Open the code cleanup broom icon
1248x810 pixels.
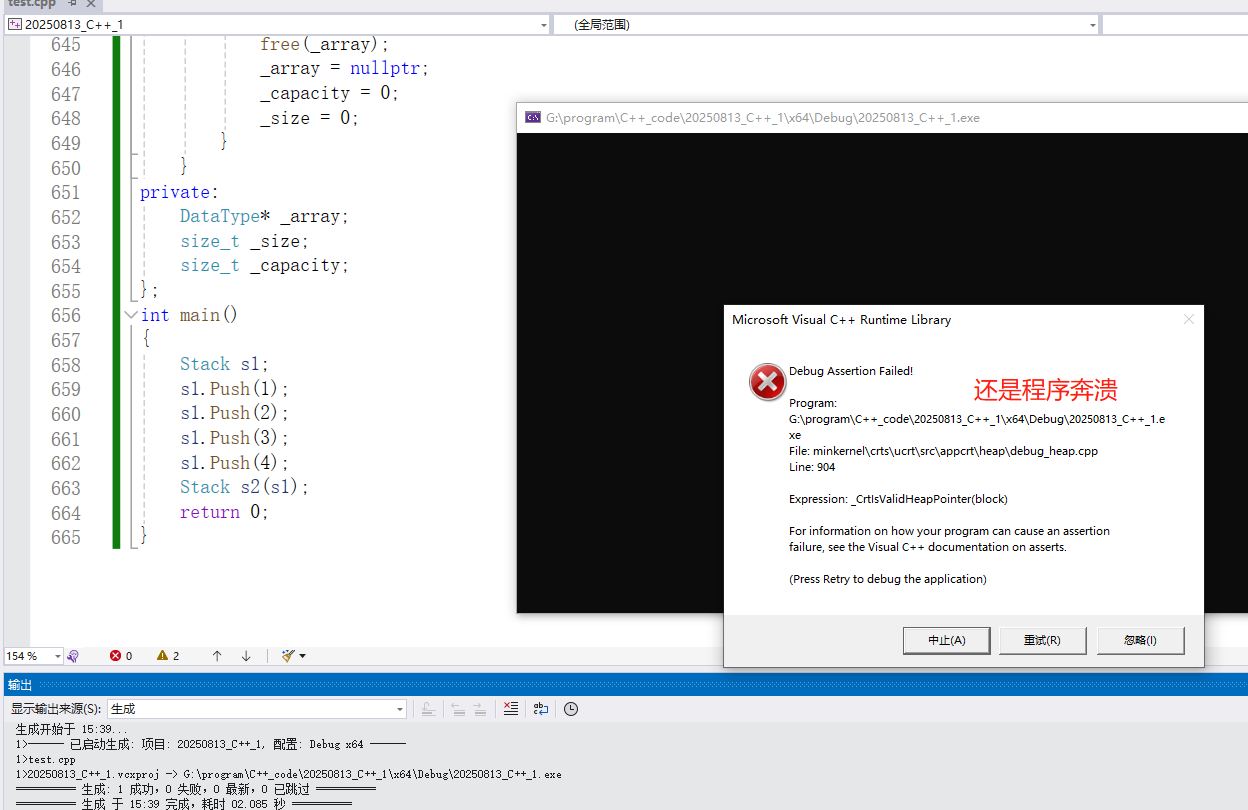coord(288,656)
